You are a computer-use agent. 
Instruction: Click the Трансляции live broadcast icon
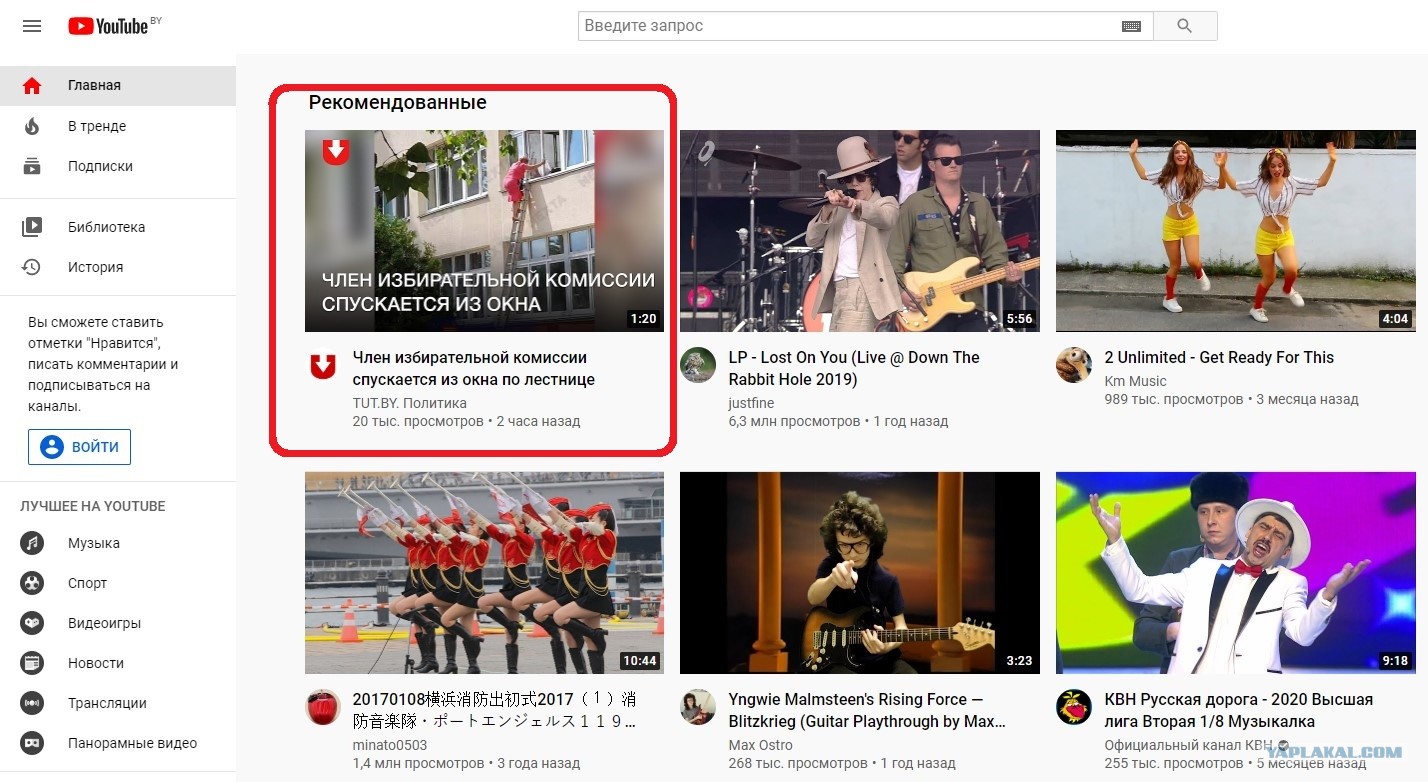tap(32, 703)
